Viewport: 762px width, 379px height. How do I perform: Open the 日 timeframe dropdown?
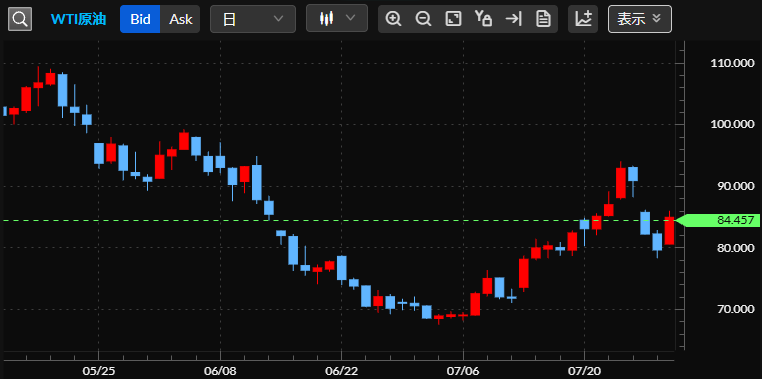[253, 19]
